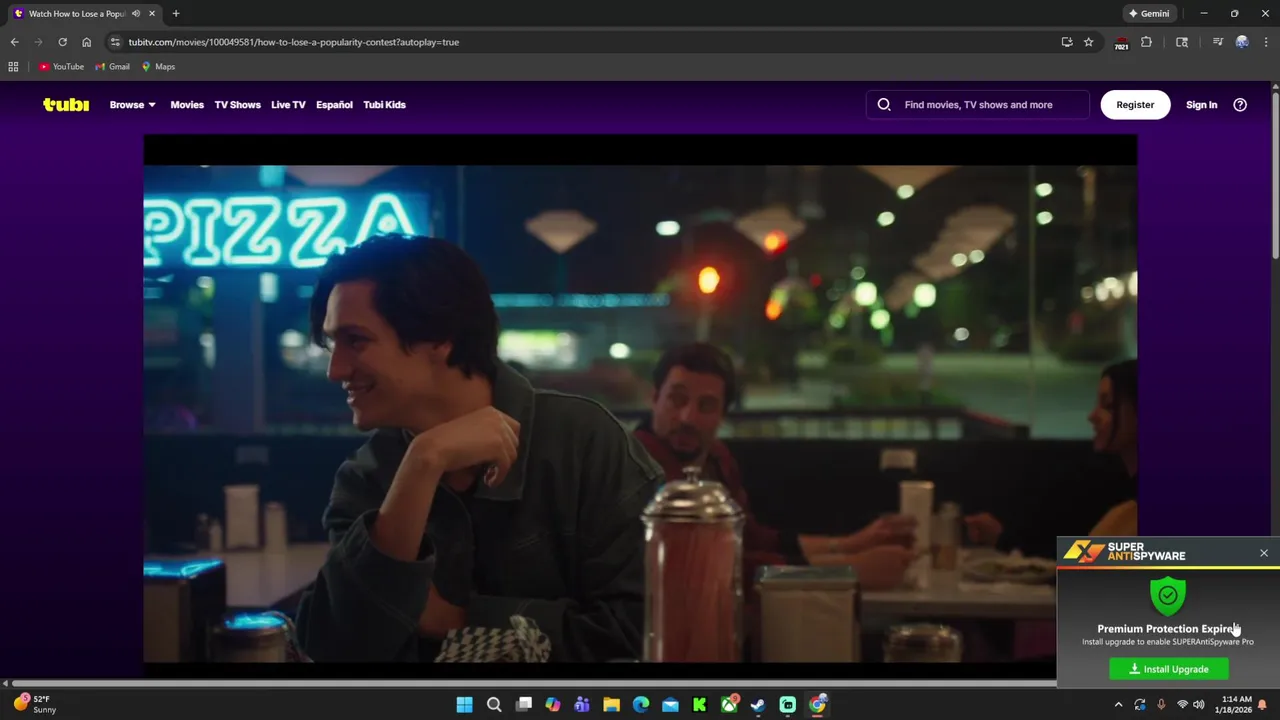Open Gemini in Chrome
The image size is (1280, 720).
pyautogui.click(x=1149, y=13)
